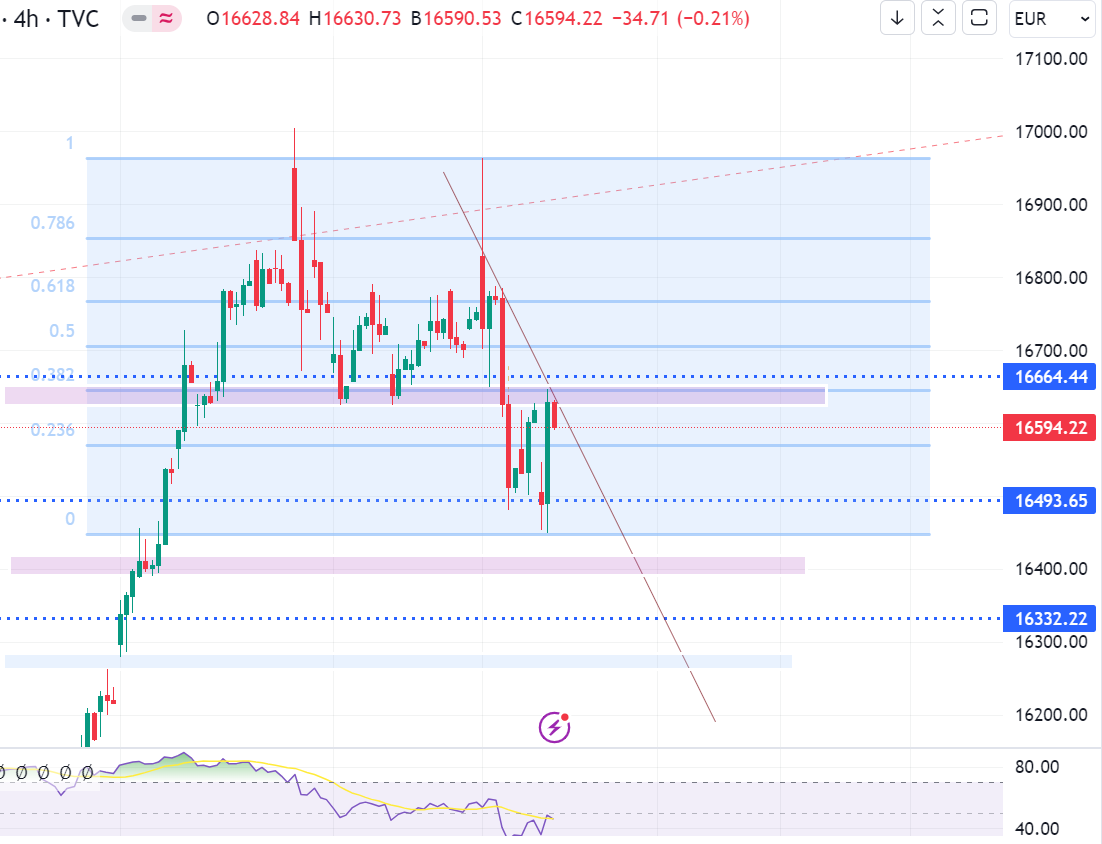1102x844 pixels.
Task: Select the Fibonacci 0.5 level label
Action: [x=62, y=330]
